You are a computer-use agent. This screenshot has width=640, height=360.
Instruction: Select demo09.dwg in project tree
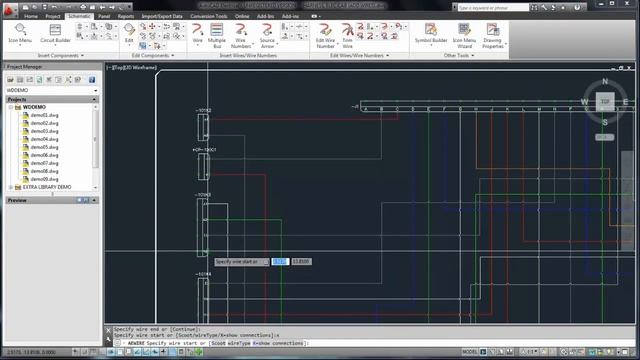point(44,179)
